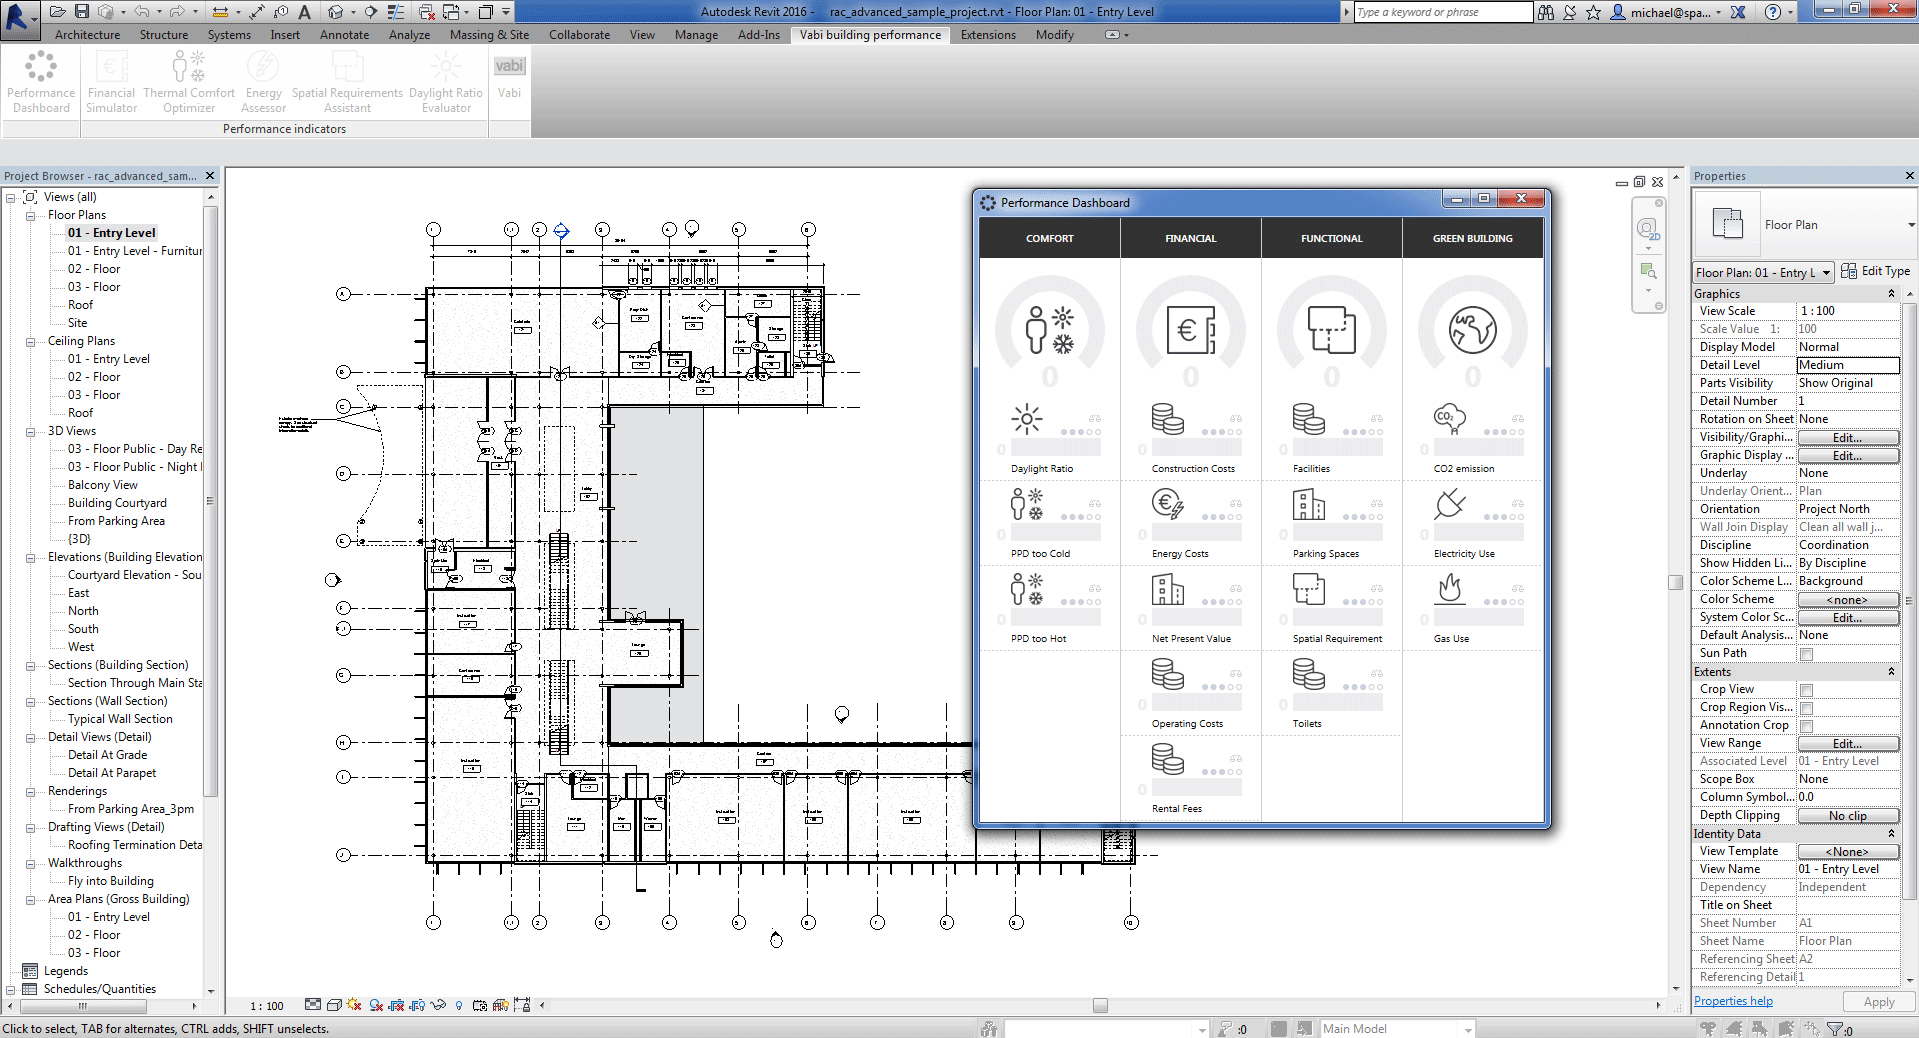Select the Gas Use flame icon
The image size is (1919, 1038).
tap(1450, 589)
